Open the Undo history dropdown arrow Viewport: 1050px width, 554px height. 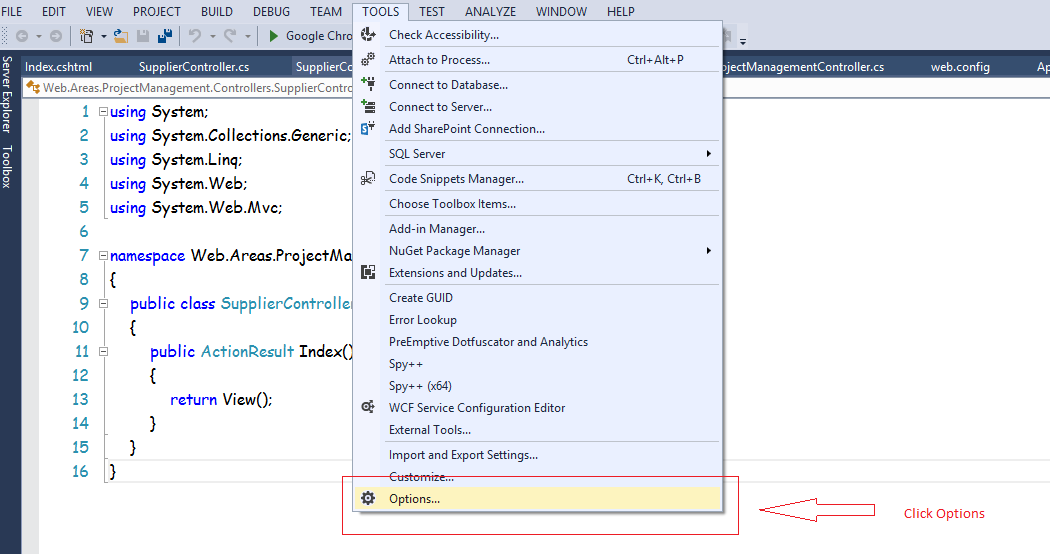(x=212, y=36)
